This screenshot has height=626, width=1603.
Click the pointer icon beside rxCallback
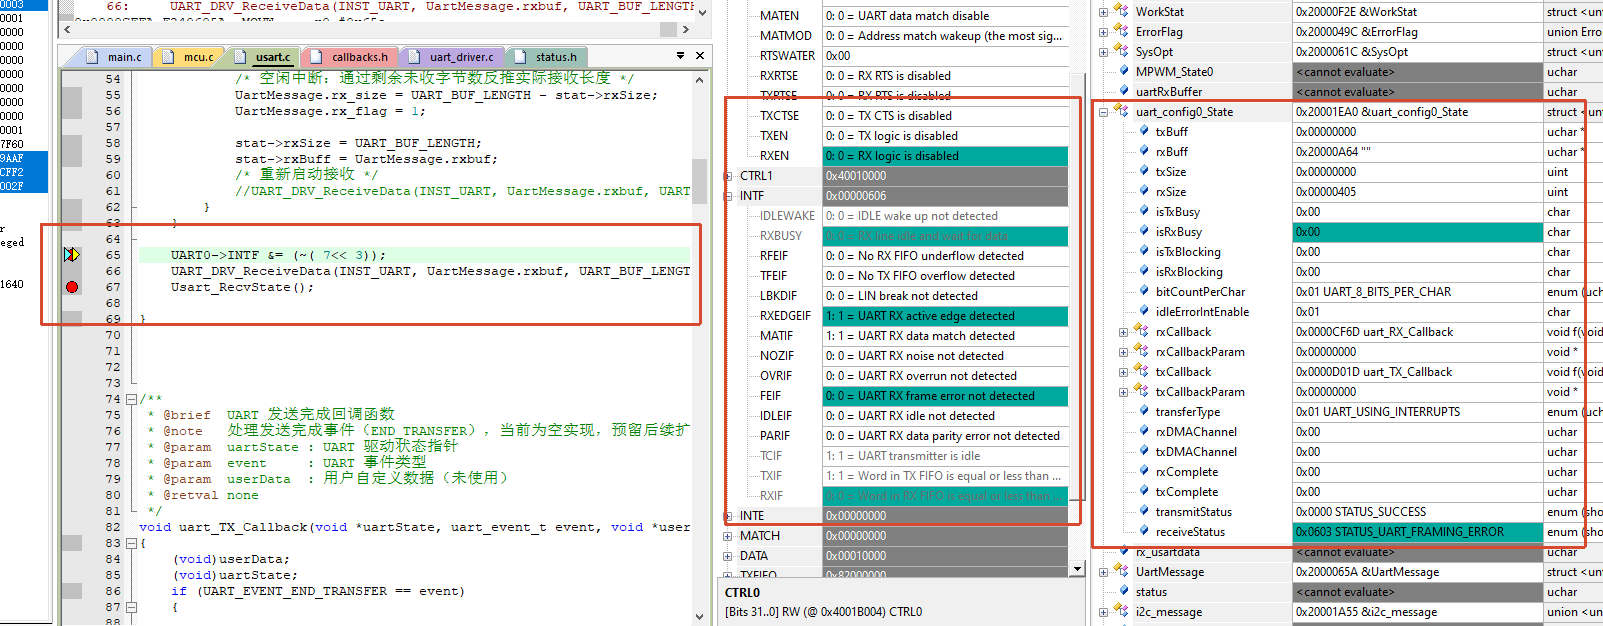1141,332
